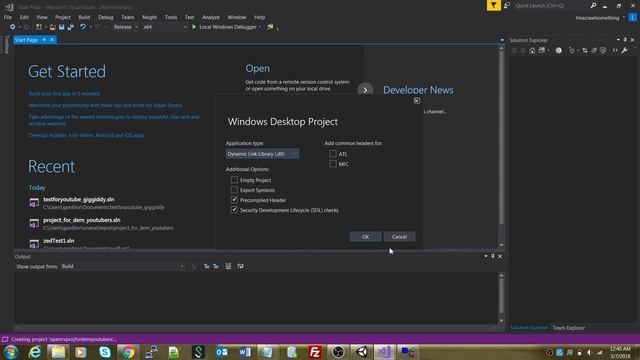Click the Develop modern native Android iOS apps link

[x=86, y=135]
